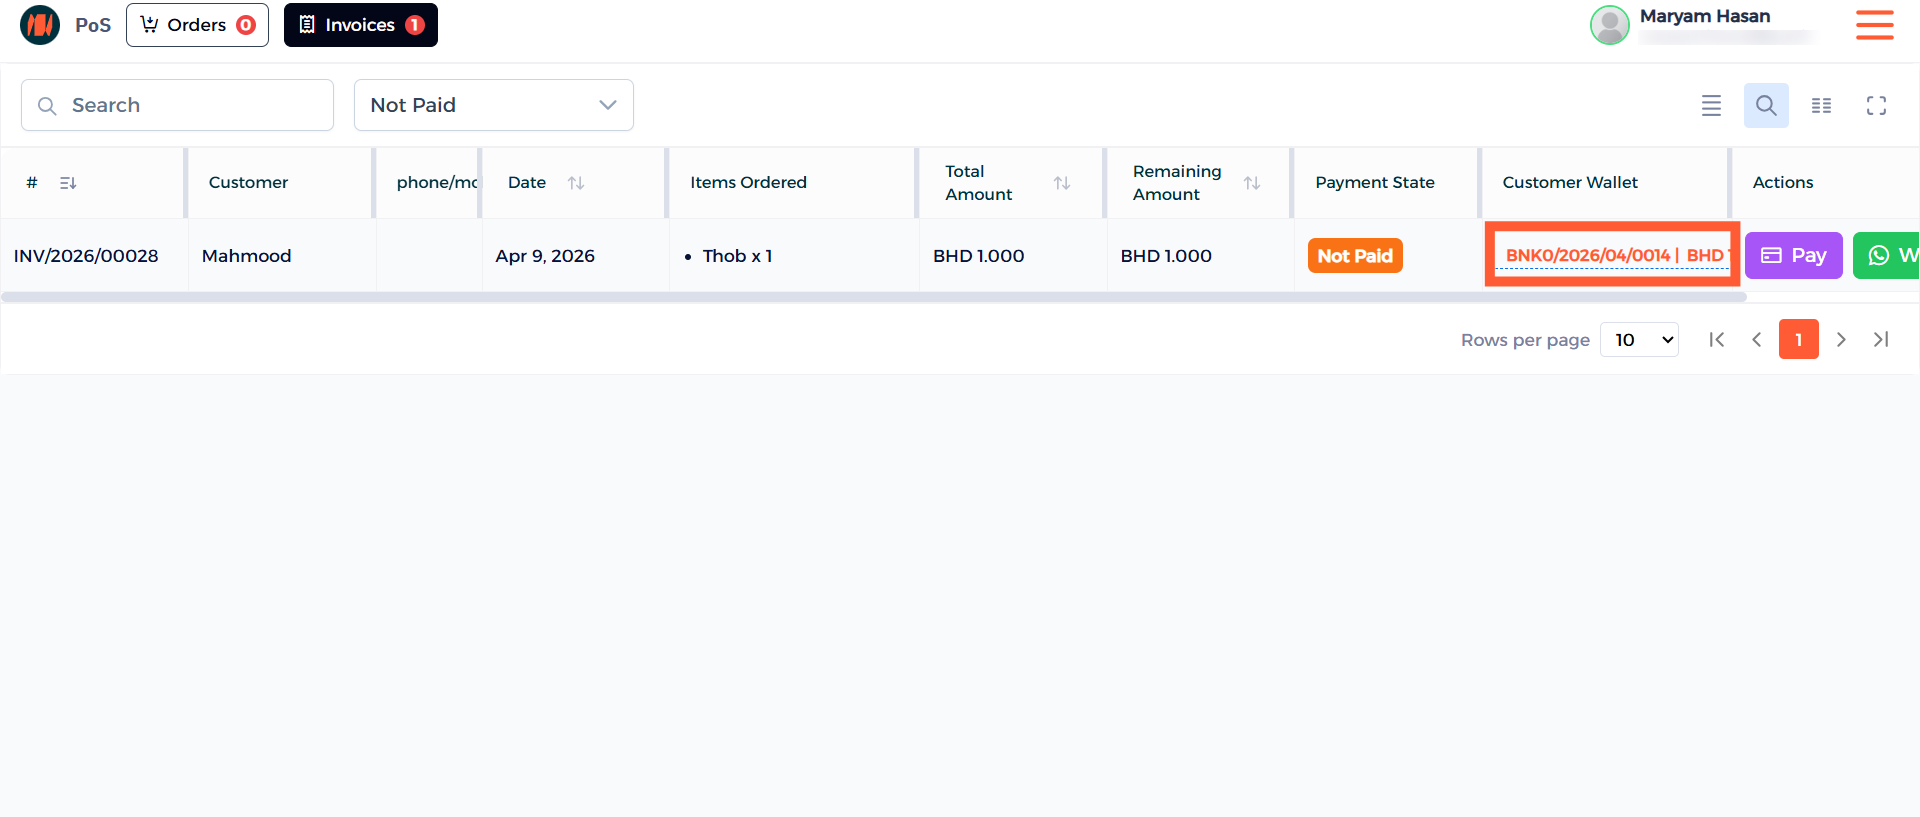The width and height of the screenshot is (1920, 817).
Task: Sort by invoice number column icon
Action: click(68, 183)
